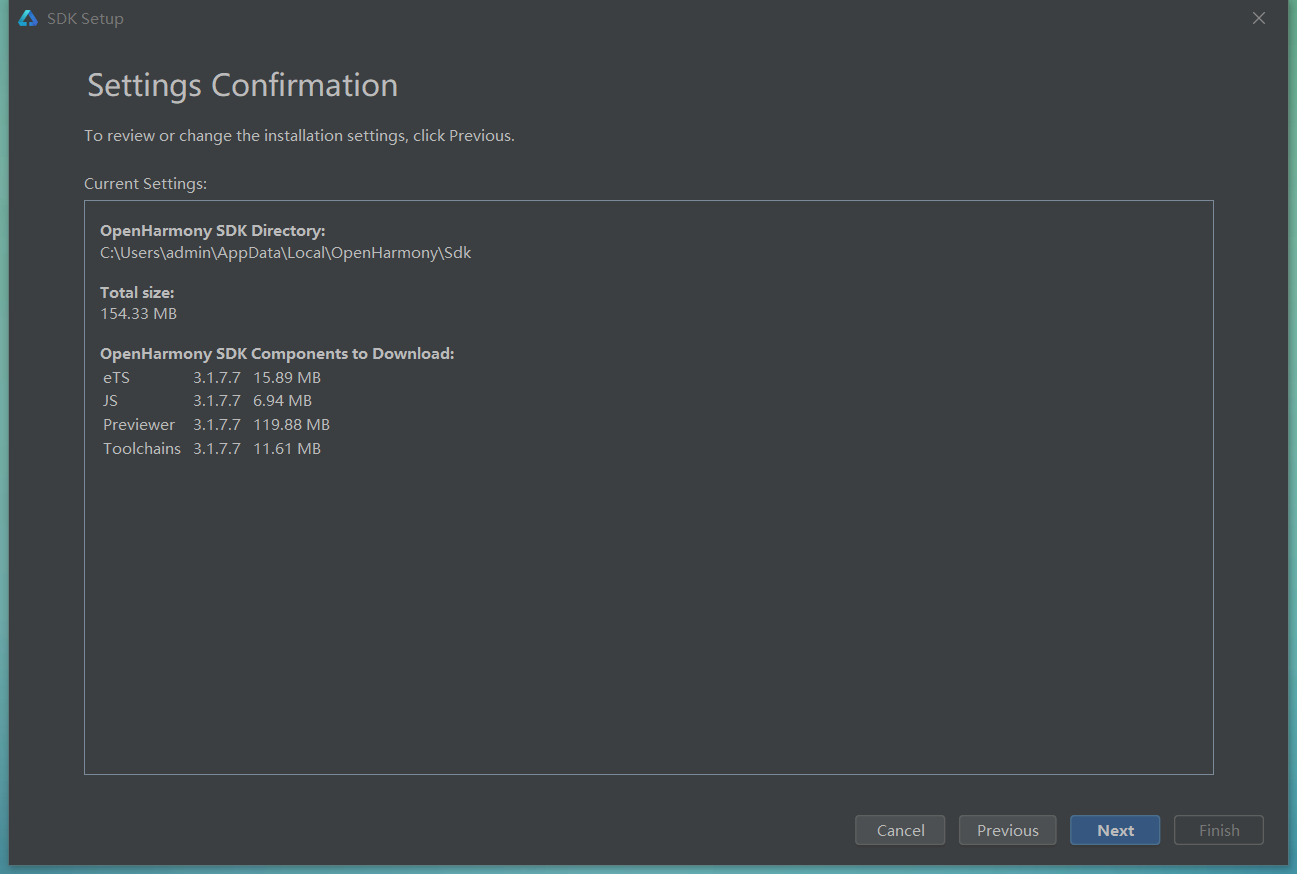Select the OpenHarmony SDK Directory heading

point(212,231)
